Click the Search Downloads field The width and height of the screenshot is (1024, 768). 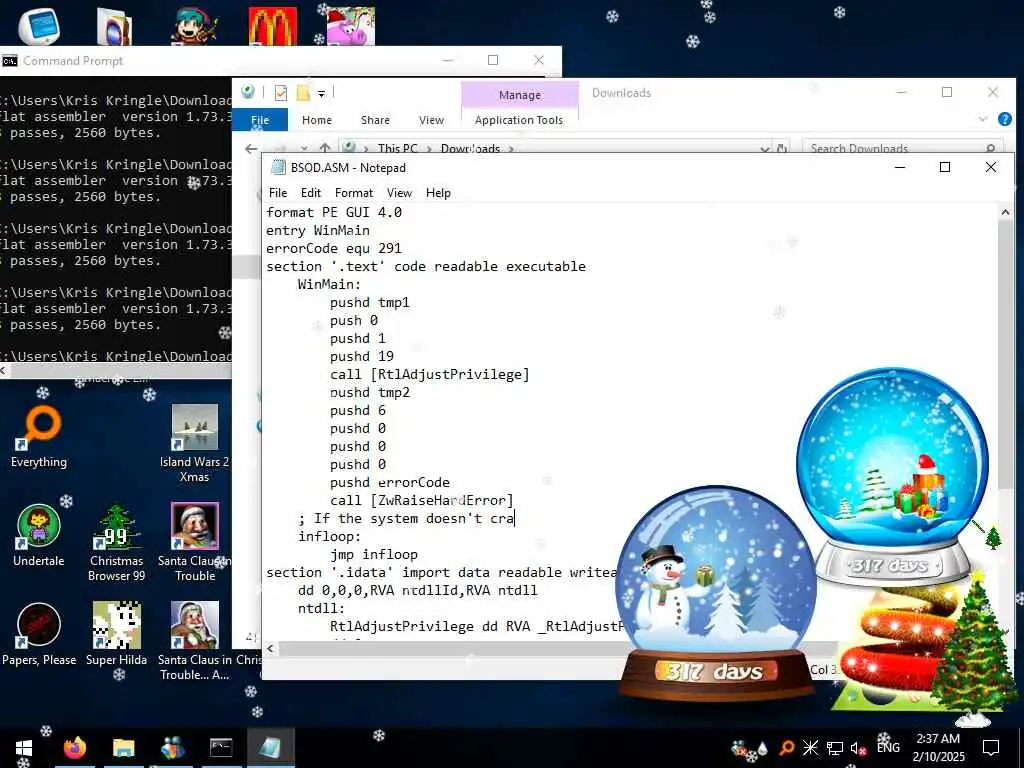(904, 148)
